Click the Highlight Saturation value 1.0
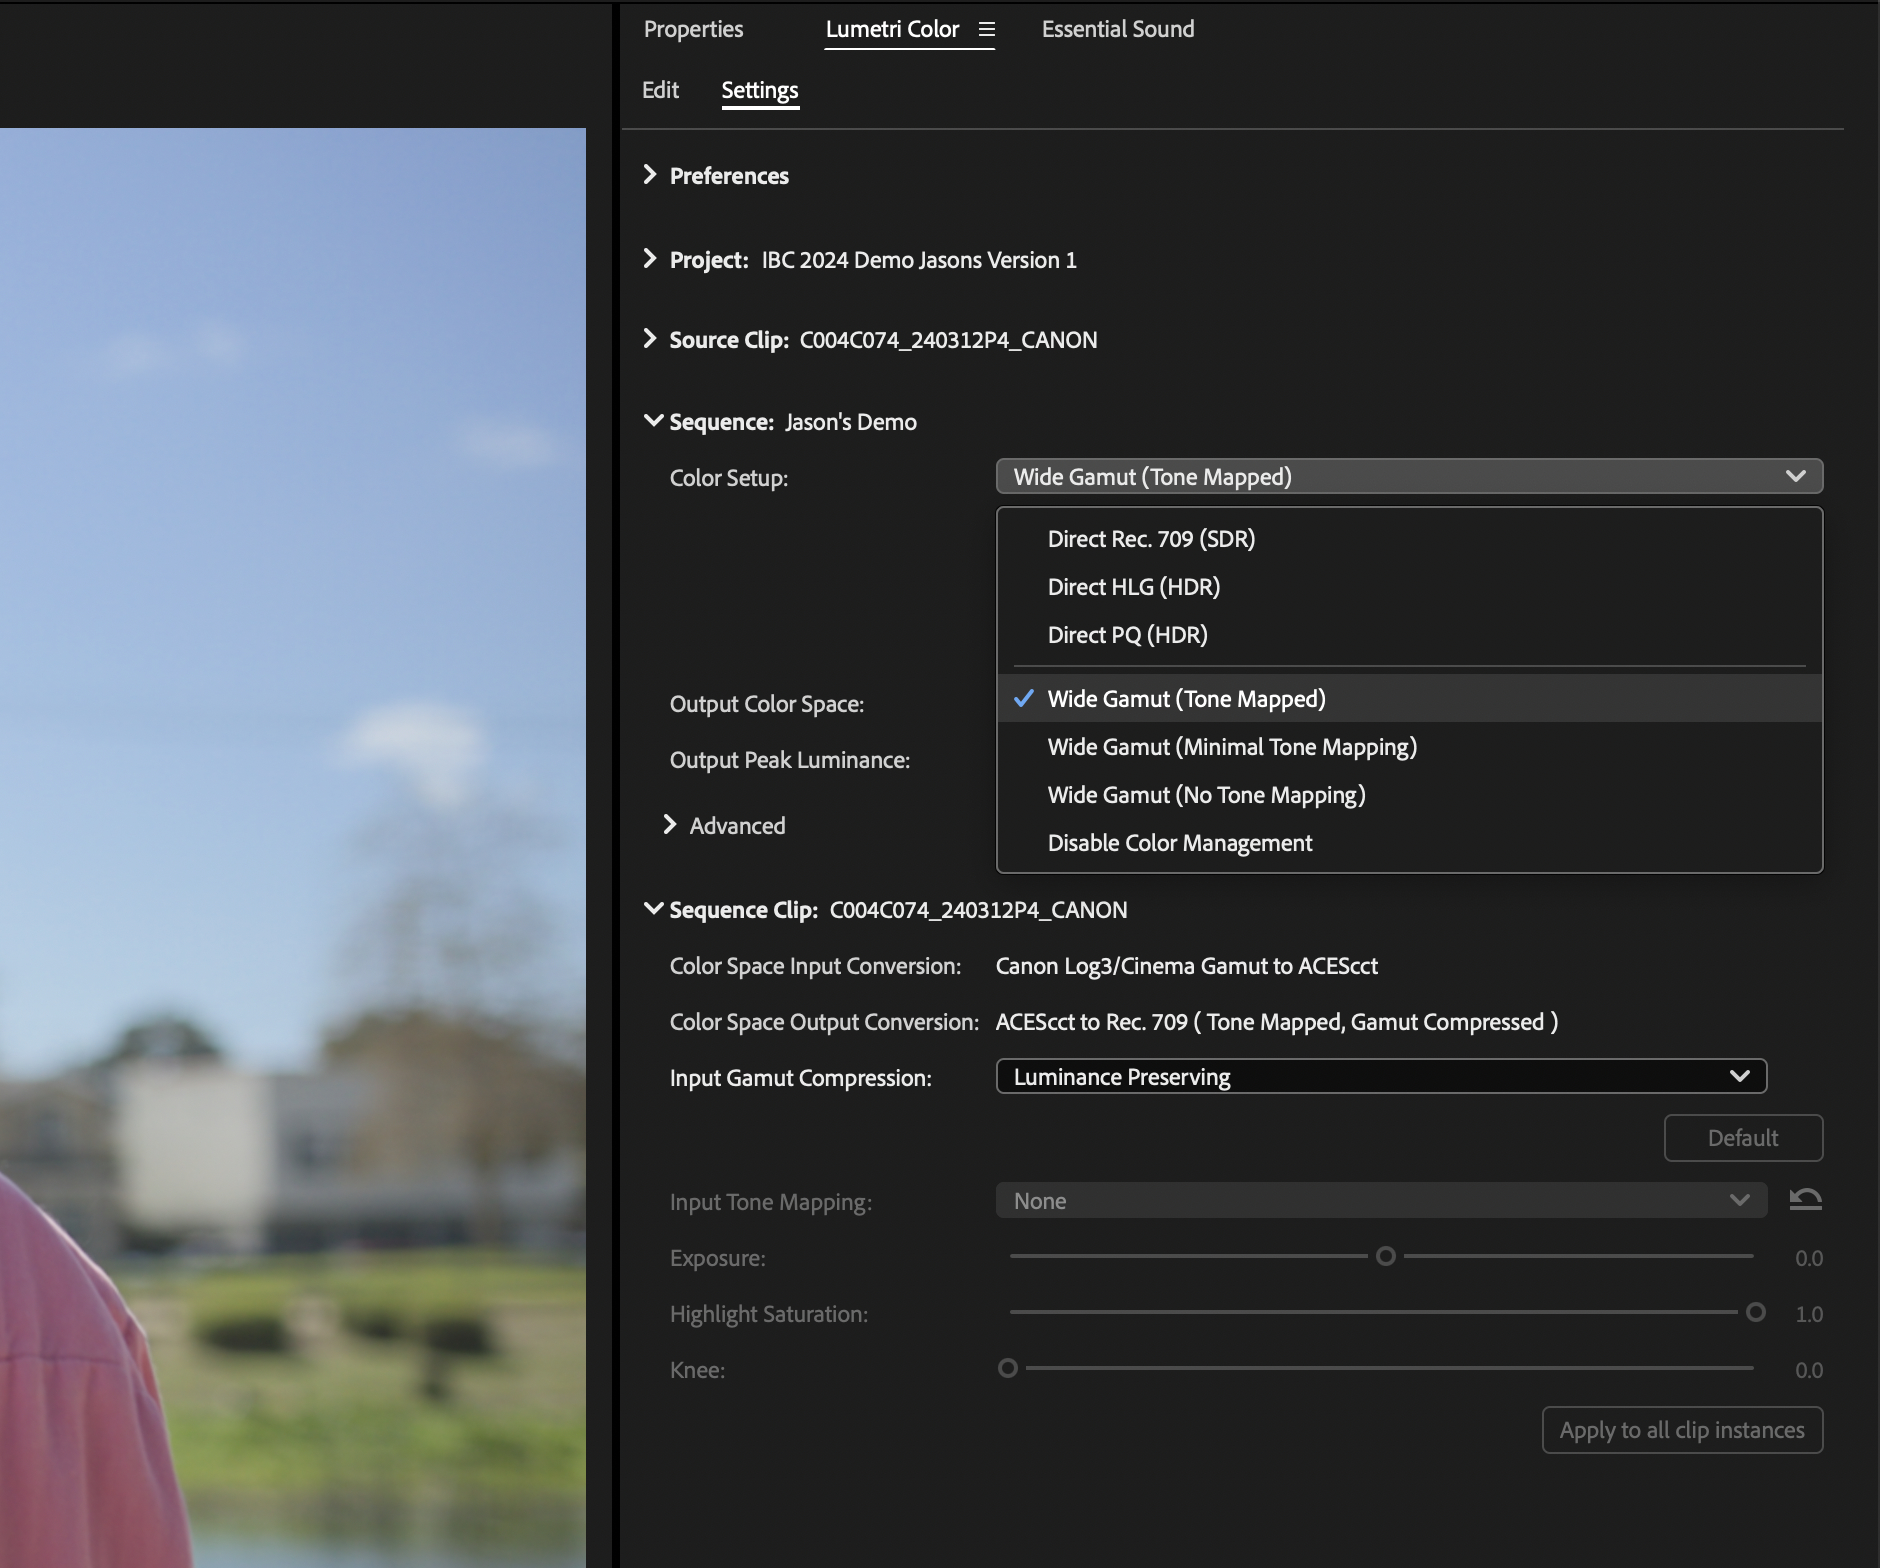Screen dimensions: 1880x1568 click(x=1808, y=1314)
